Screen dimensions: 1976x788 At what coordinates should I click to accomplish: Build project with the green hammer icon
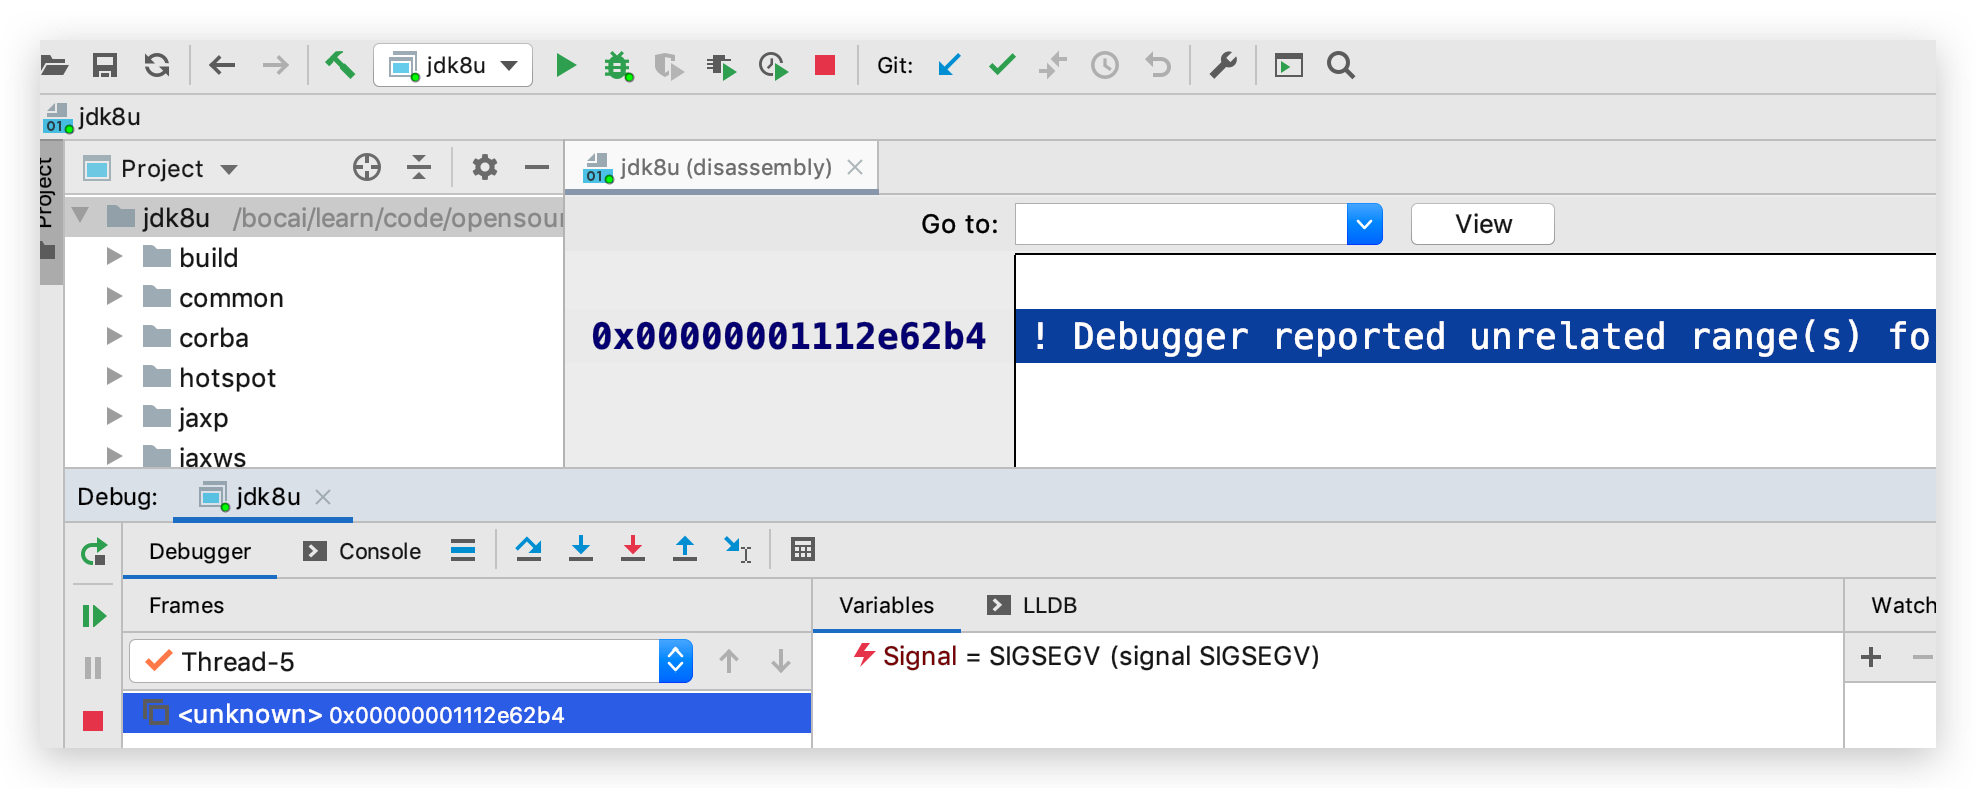(x=340, y=66)
